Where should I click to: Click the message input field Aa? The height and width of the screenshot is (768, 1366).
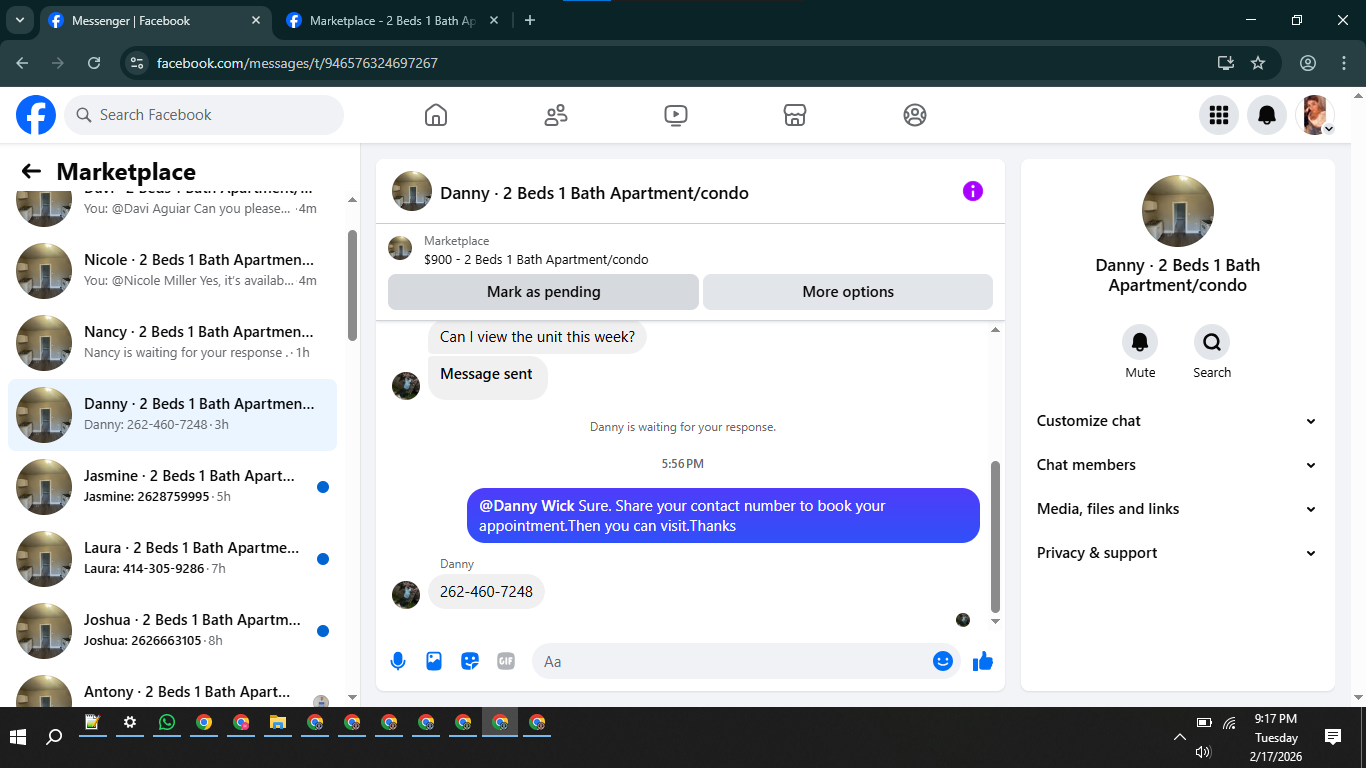[731, 661]
